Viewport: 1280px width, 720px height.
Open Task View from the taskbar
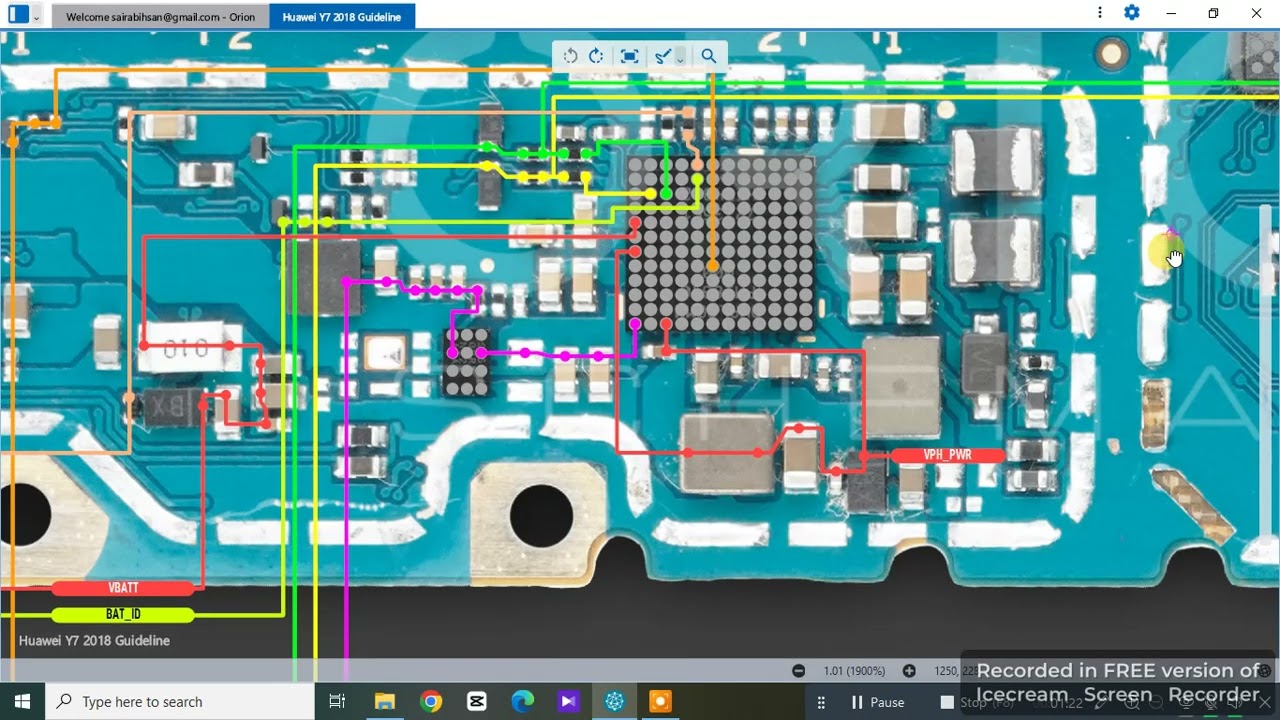pos(337,702)
